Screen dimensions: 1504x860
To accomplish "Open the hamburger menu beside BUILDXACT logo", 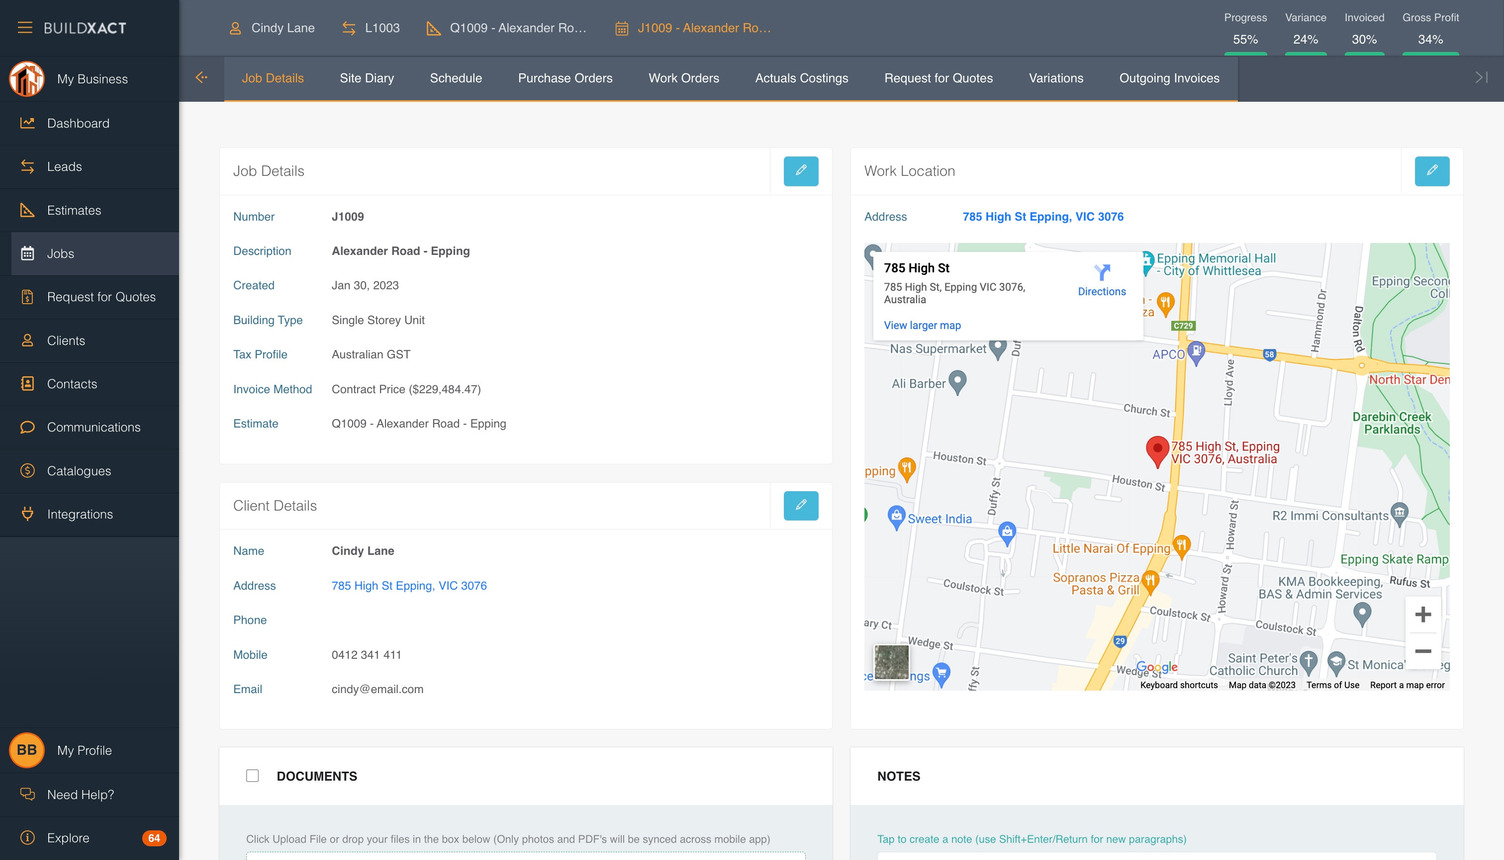I will [25, 27].
